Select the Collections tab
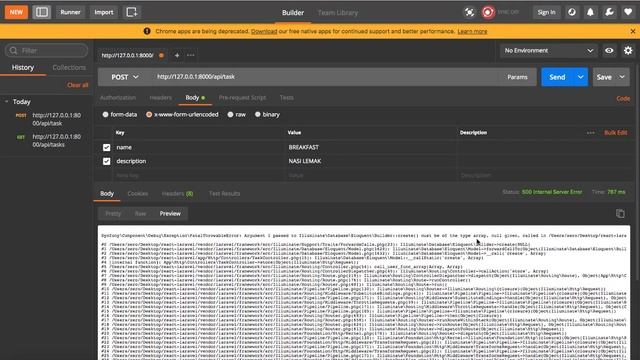Viewport: 640px width, 360px height. (69, 67)
